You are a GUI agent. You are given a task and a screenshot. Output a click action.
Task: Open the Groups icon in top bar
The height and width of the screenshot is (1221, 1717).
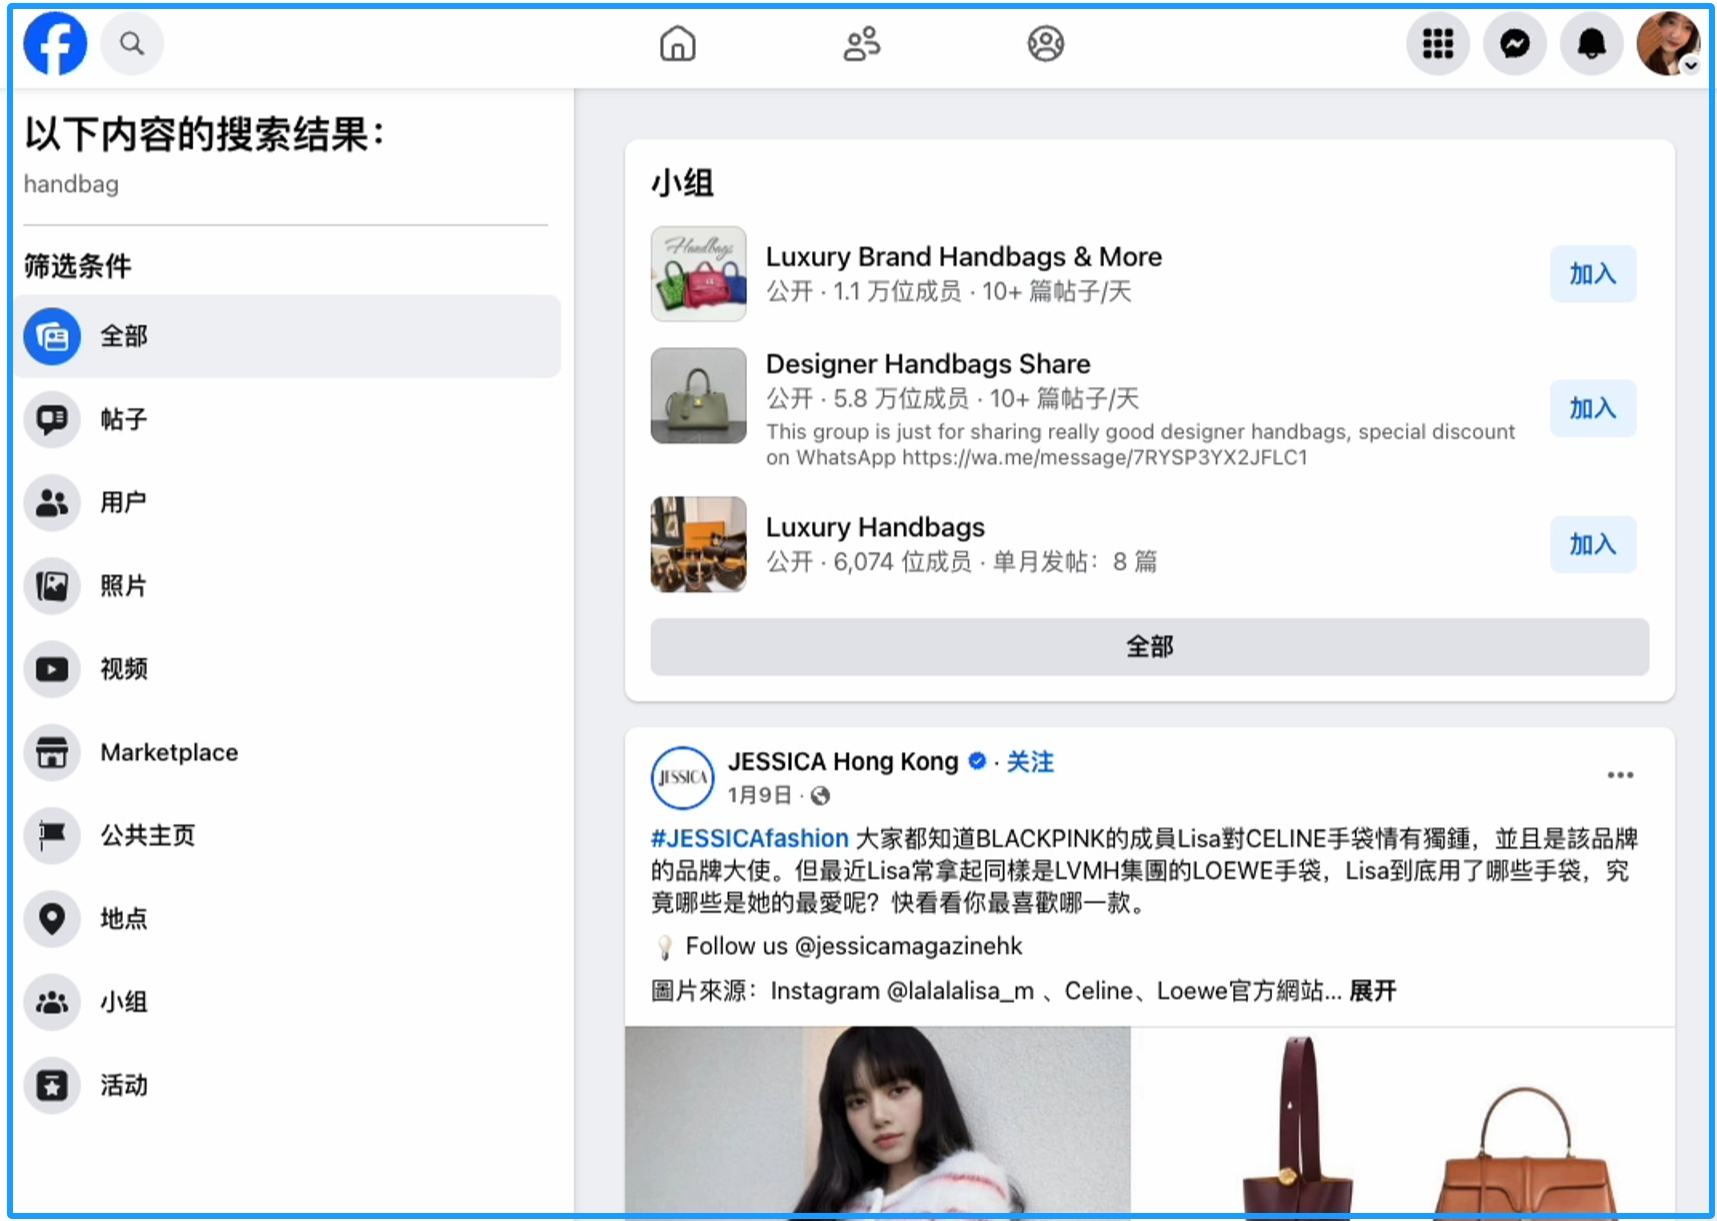(1046, 44)
